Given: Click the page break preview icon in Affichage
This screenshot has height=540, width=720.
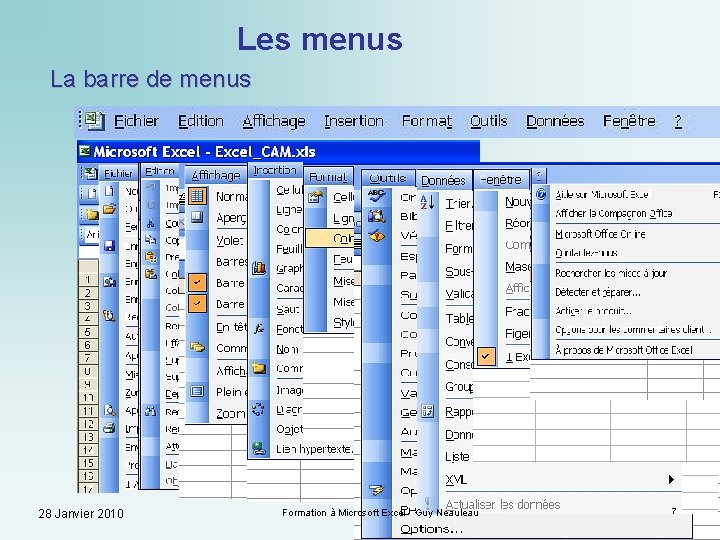Looking at the screenshot, I should click(197, 217).
